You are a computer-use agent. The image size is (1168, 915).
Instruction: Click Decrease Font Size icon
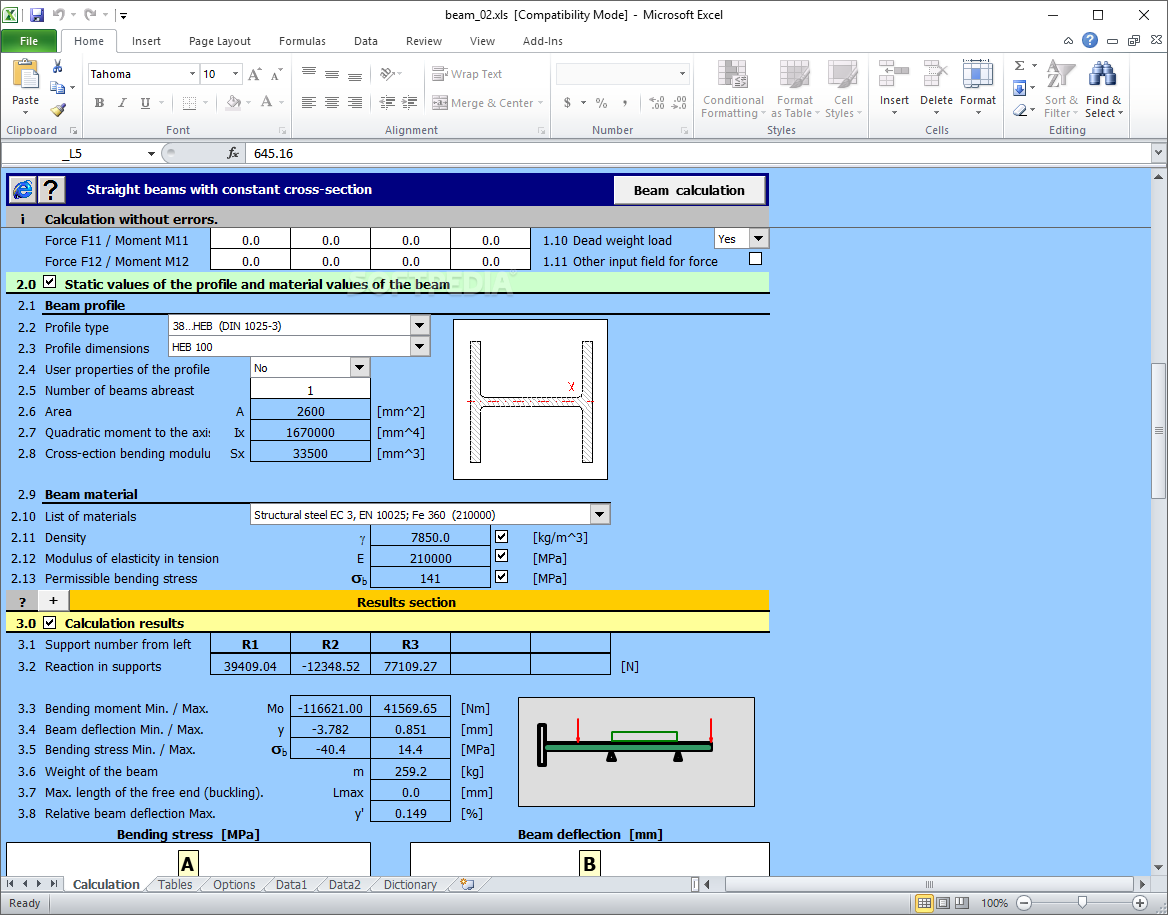point(276,75)
